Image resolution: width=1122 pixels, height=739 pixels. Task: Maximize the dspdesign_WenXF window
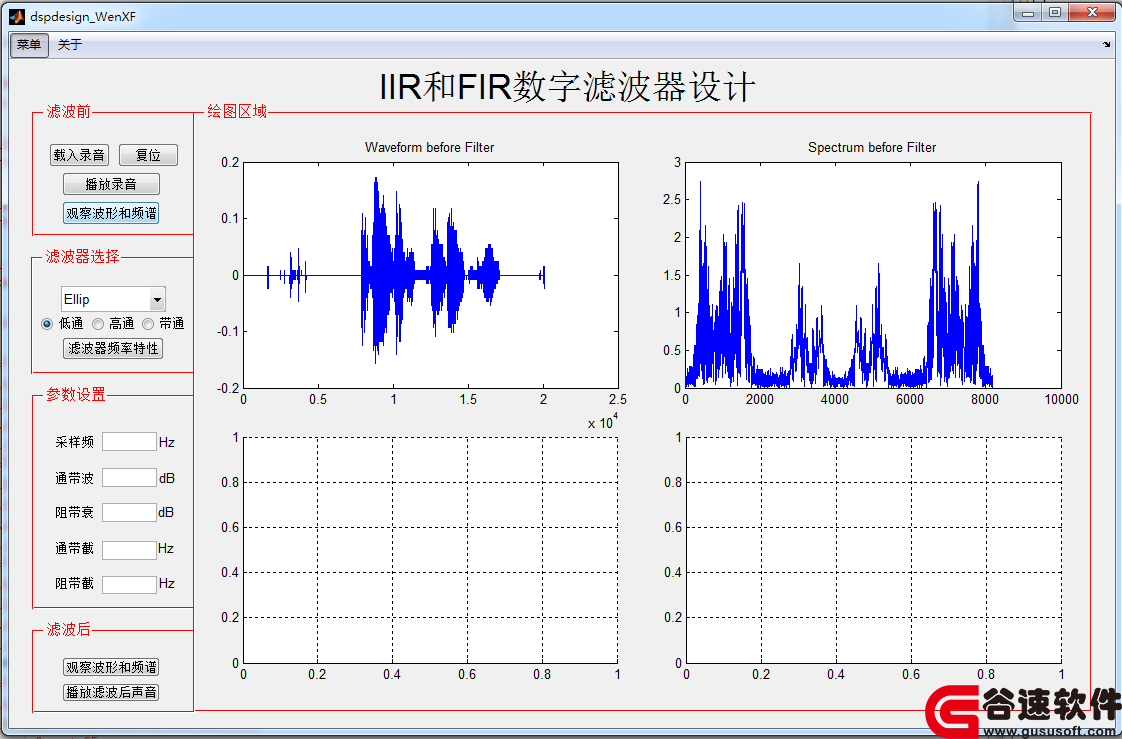1055,13
